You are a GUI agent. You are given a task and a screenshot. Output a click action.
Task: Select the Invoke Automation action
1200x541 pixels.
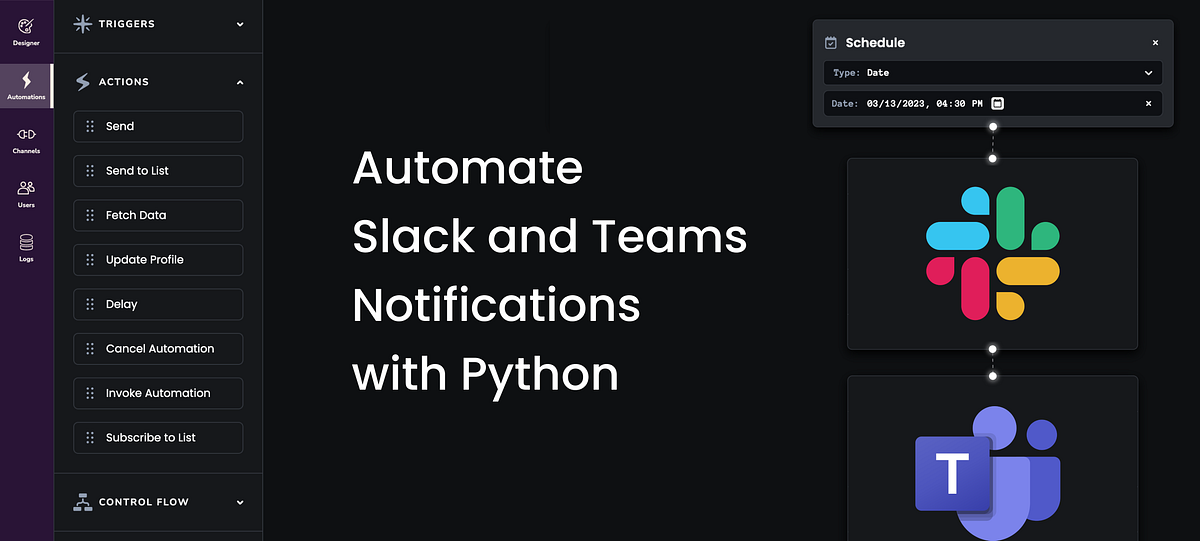click(x=158, y=393)
